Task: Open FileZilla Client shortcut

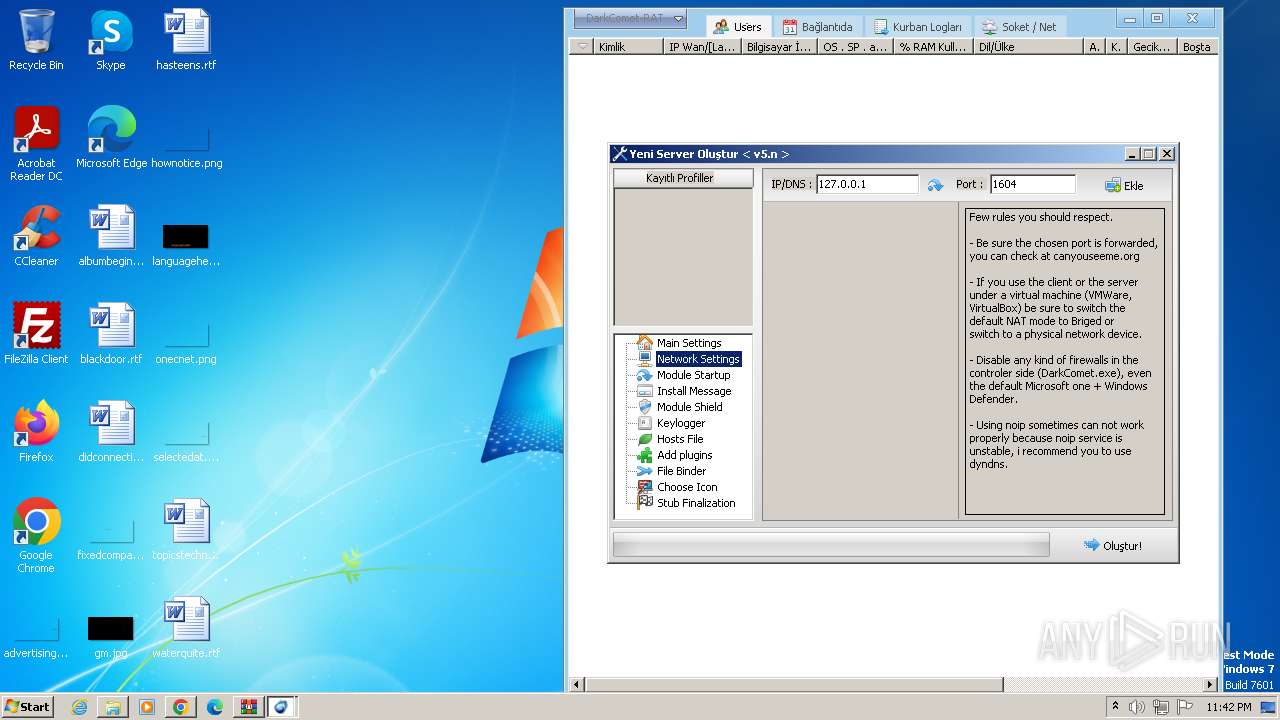Action: (36, 335)
